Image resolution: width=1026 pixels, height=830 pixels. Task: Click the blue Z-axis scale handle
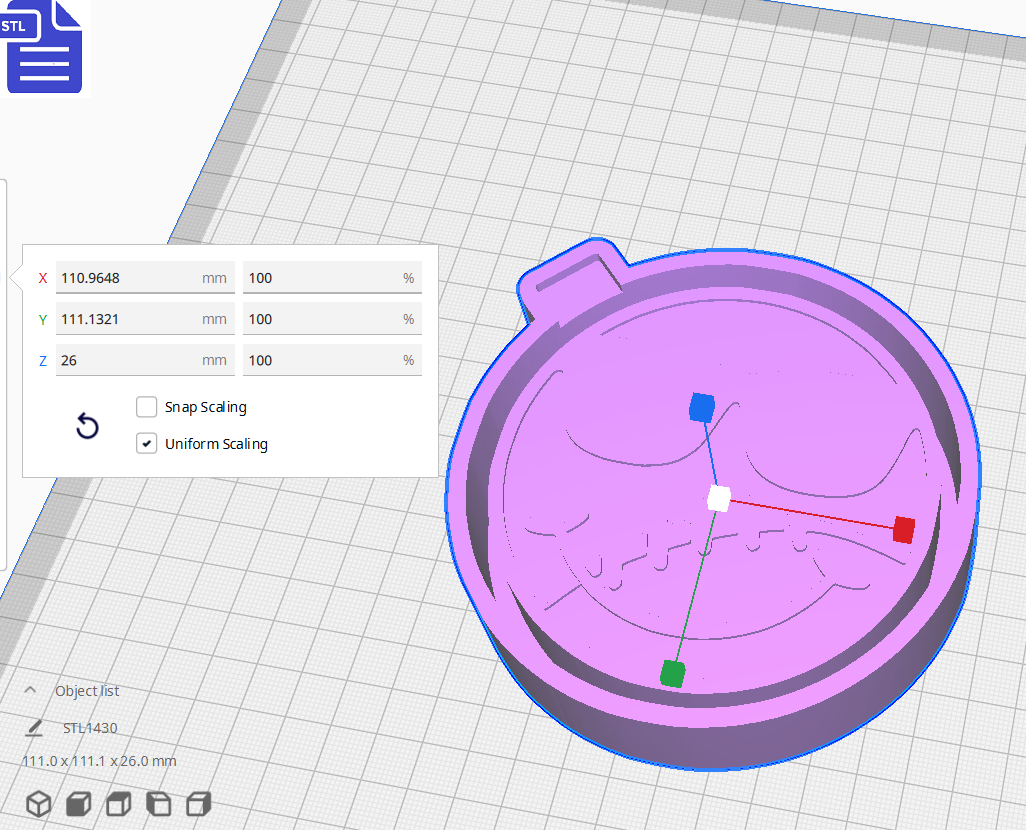tap(702, 406)
